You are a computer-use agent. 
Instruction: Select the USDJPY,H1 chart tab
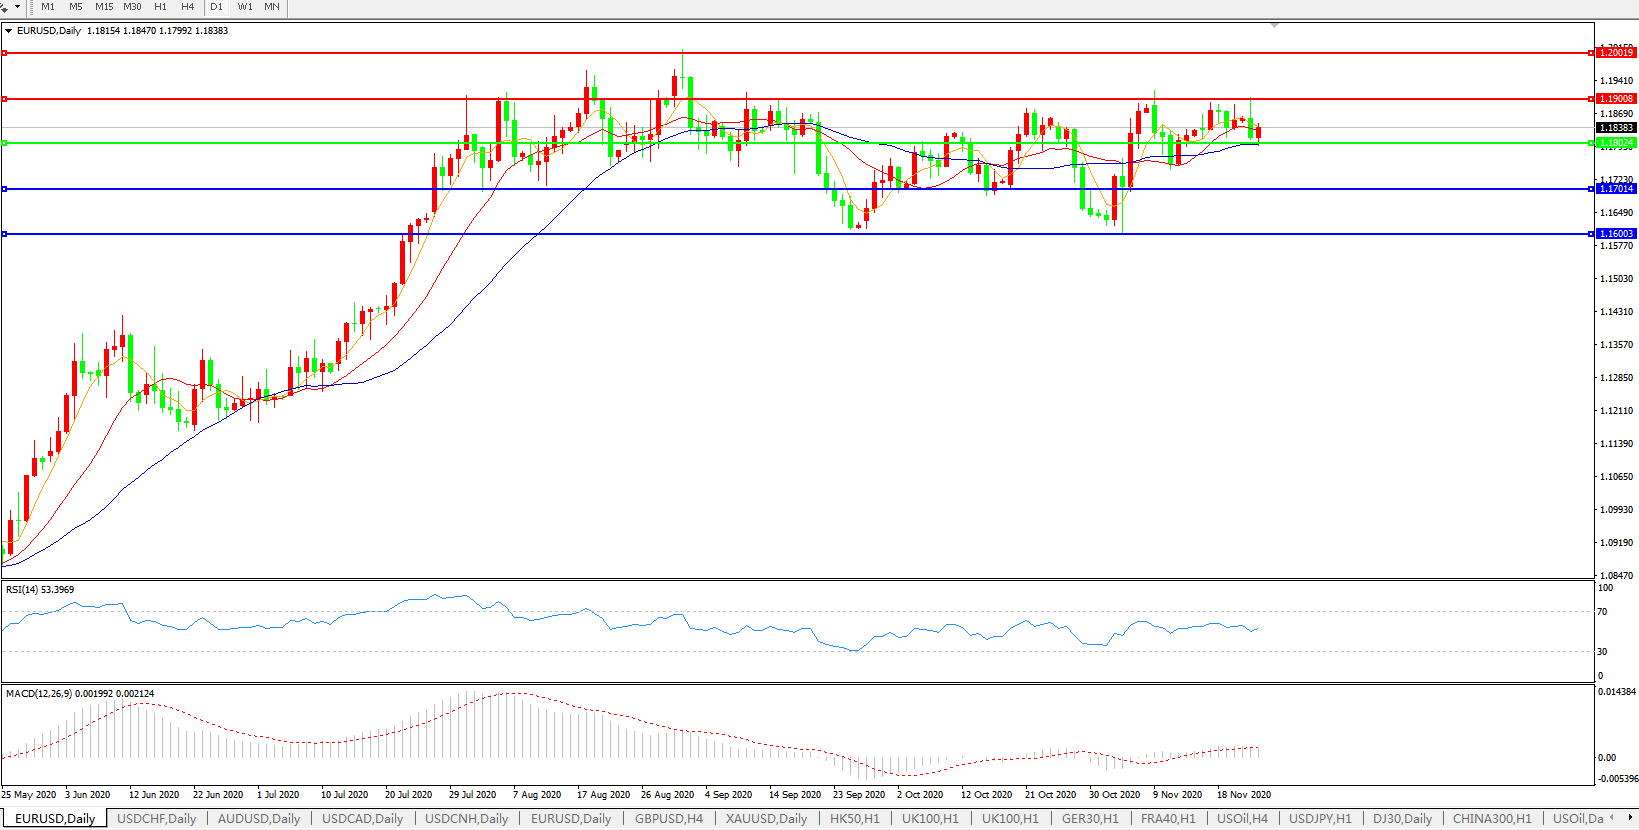(1320, 819)
